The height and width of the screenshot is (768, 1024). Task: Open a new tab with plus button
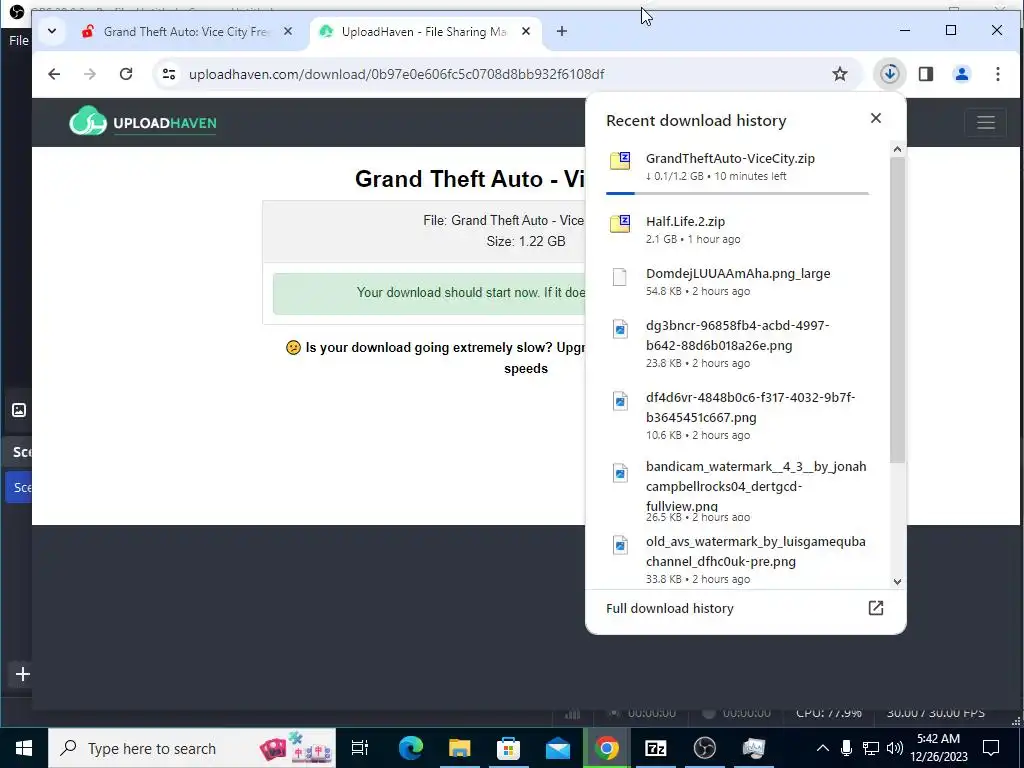click(562, 31)
